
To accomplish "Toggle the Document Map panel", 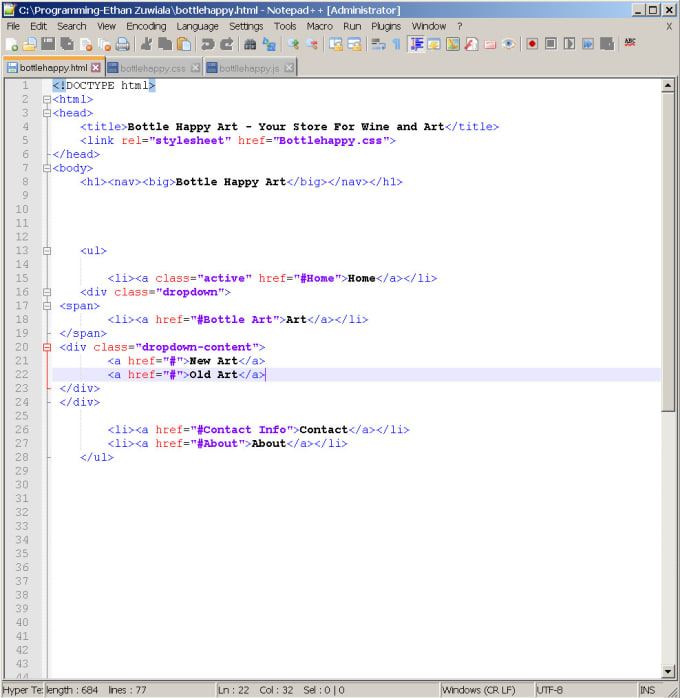I will point(453,44).
